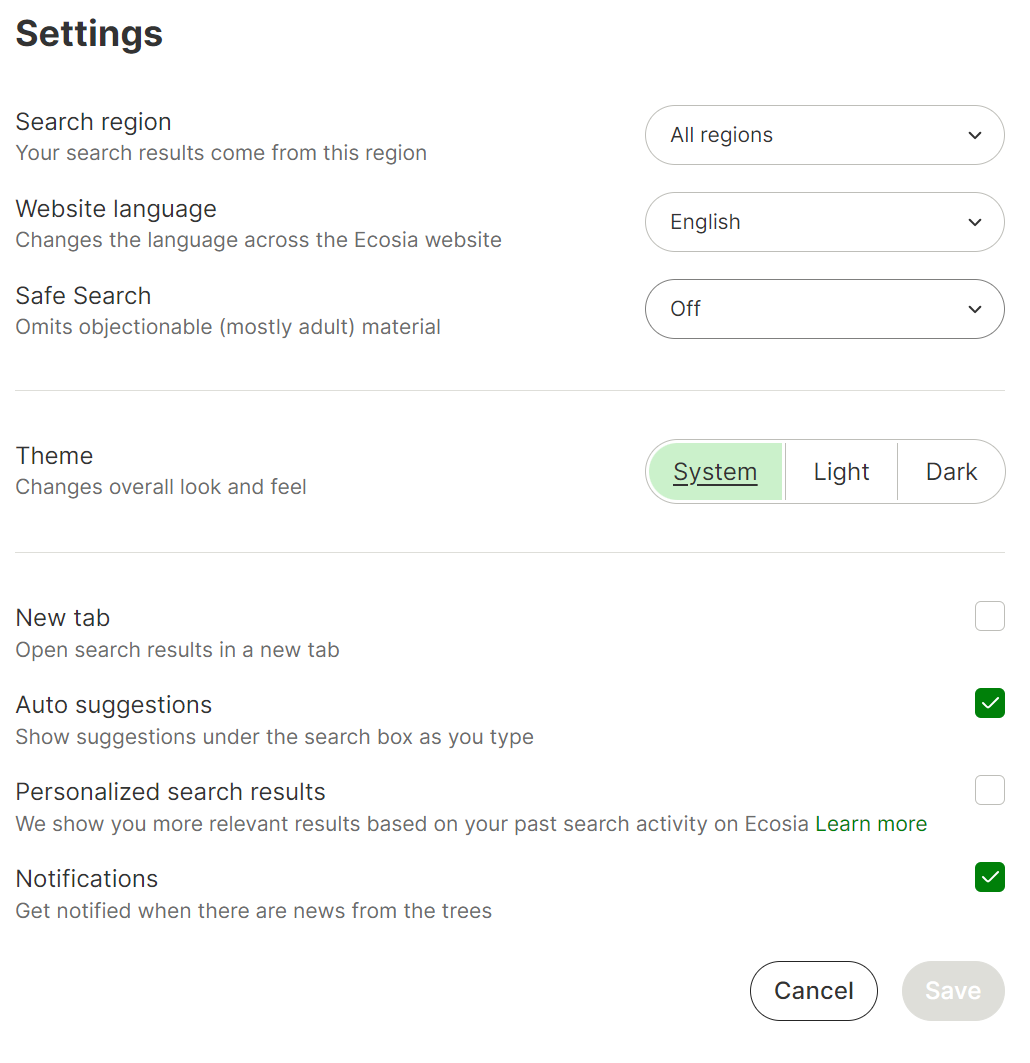Switch theme to Dark
This screenshot has width=1030, height=1063.
[951, 472]
